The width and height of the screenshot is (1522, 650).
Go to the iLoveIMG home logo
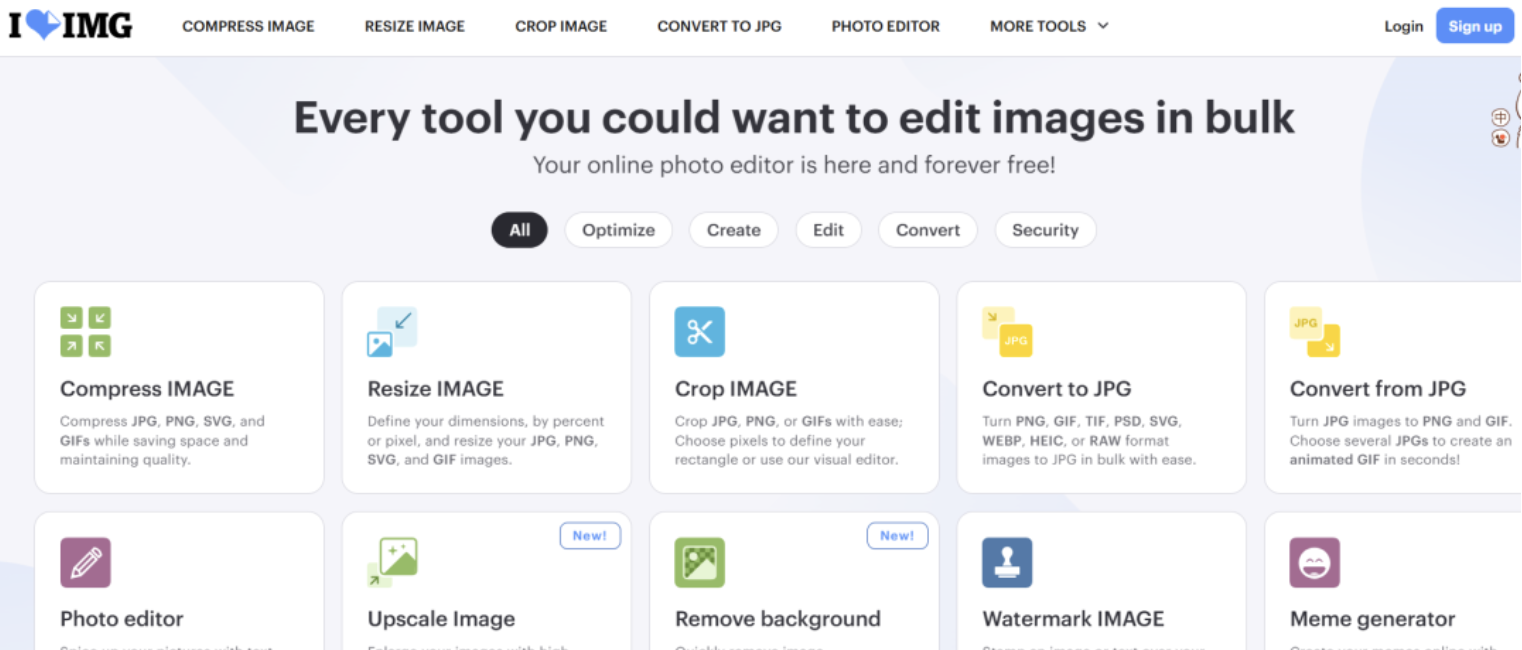point(70,26)
